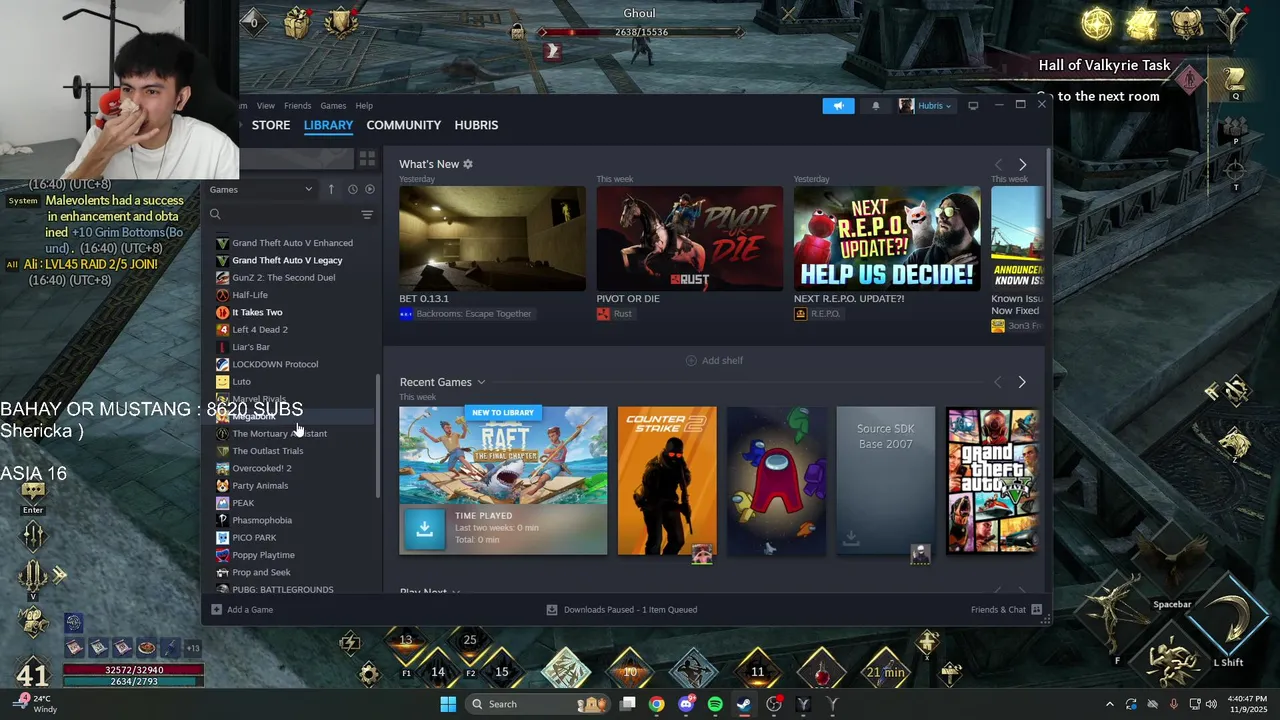The image size is (1280, 720).
Task: Expand the Games filter dropdown
Action: [262, 189]
